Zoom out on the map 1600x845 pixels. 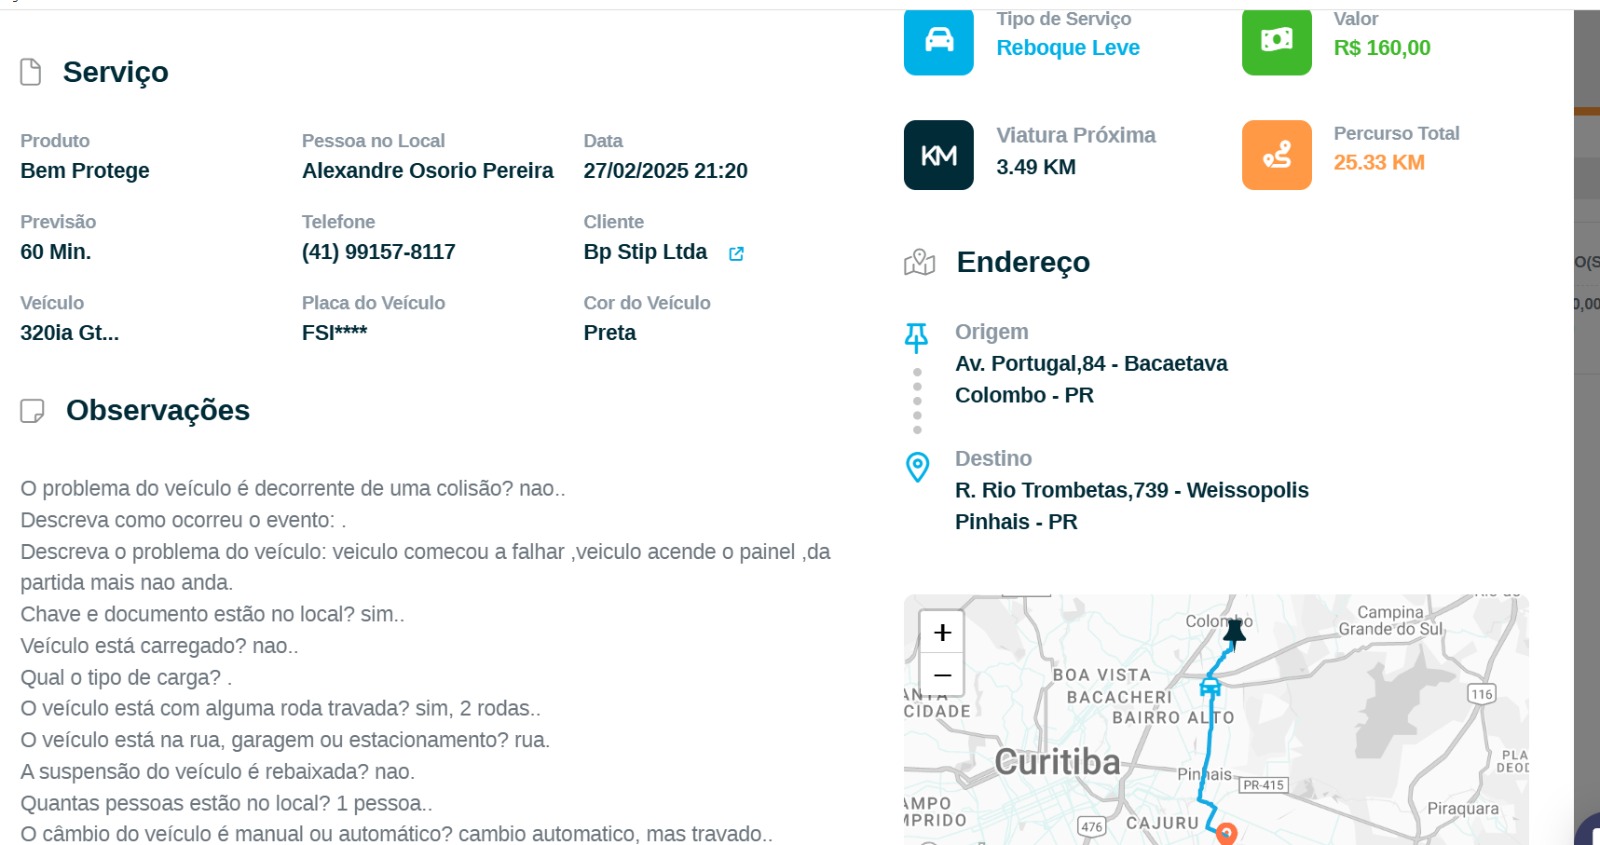(942, 675)
